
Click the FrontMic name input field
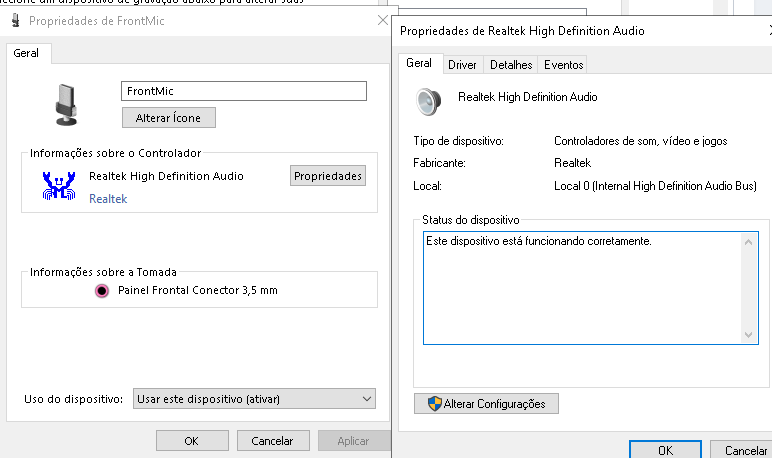point(244,91)
